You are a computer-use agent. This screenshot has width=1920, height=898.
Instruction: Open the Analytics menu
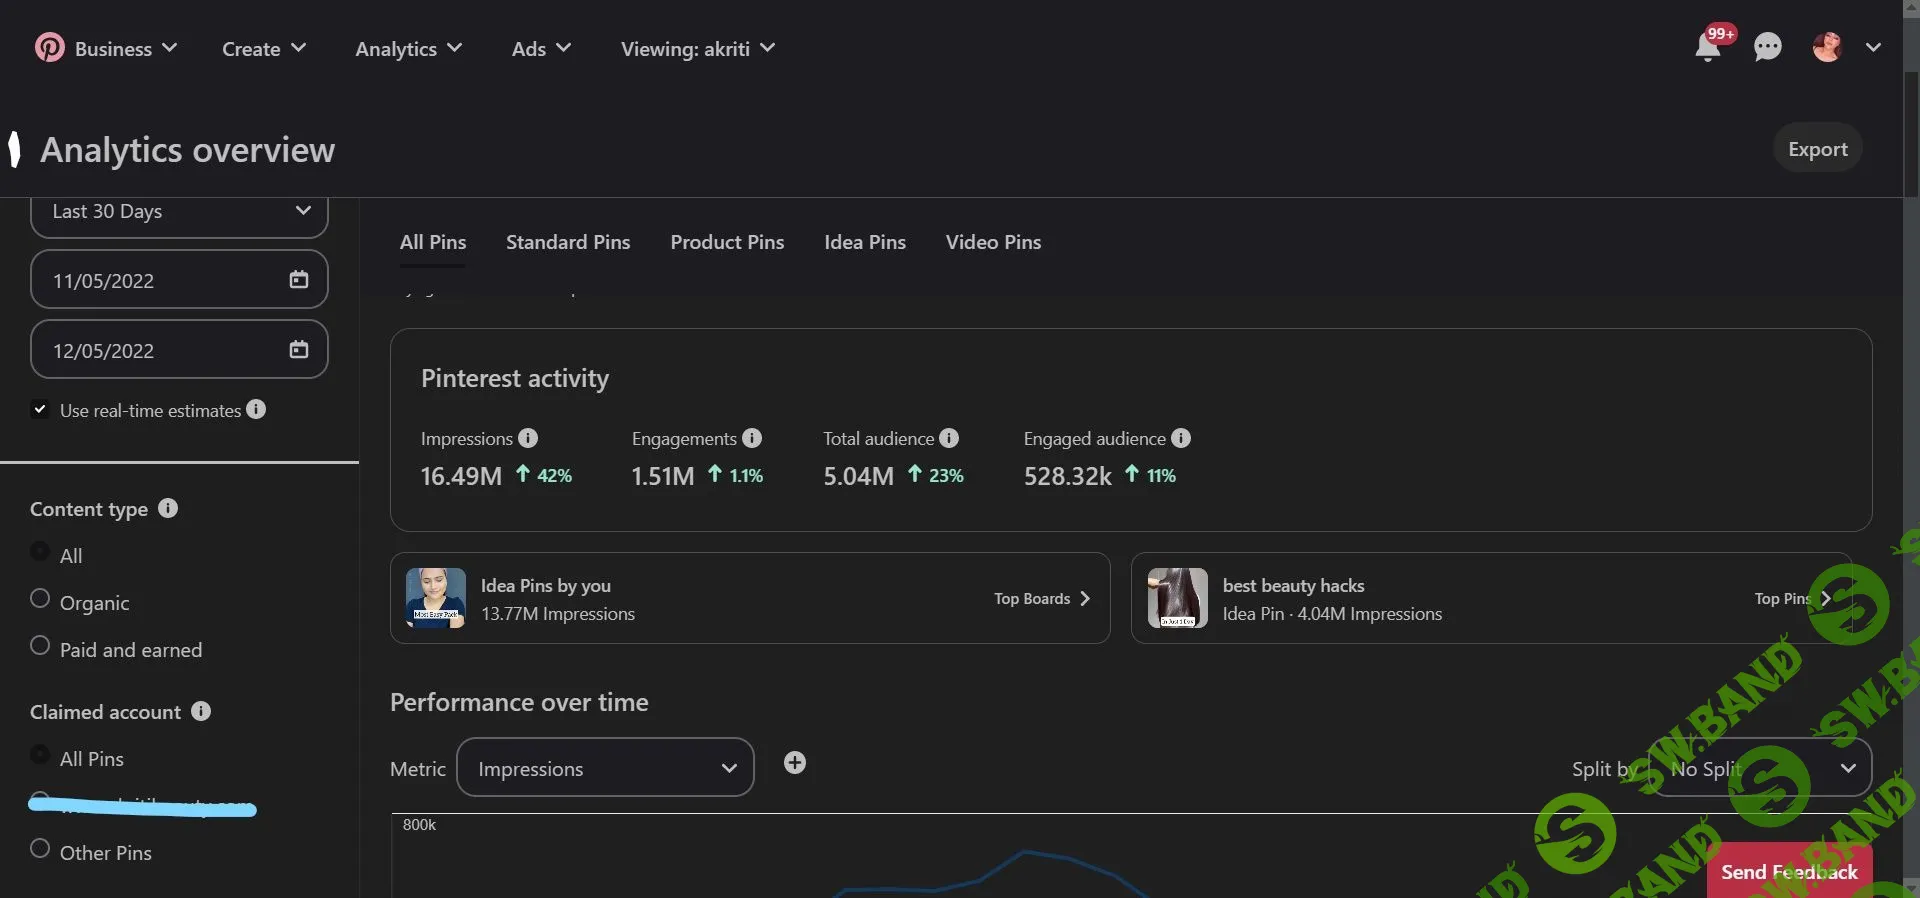pos(408,49)
